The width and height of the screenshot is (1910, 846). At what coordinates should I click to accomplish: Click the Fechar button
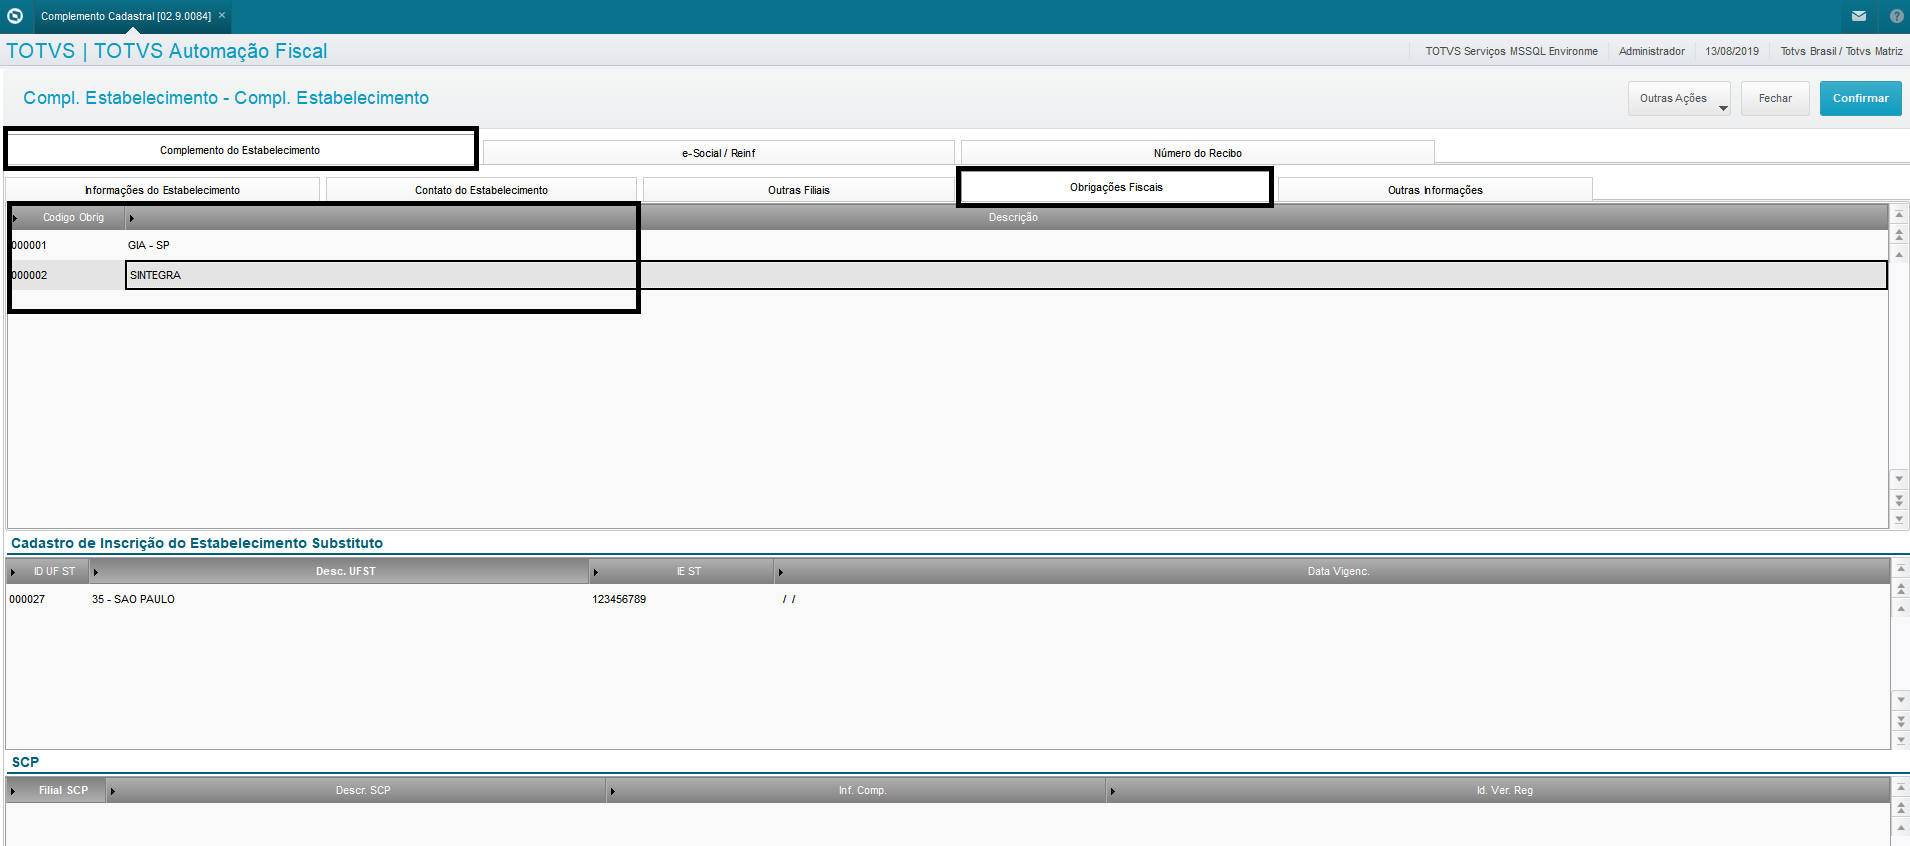point(1775,98)
